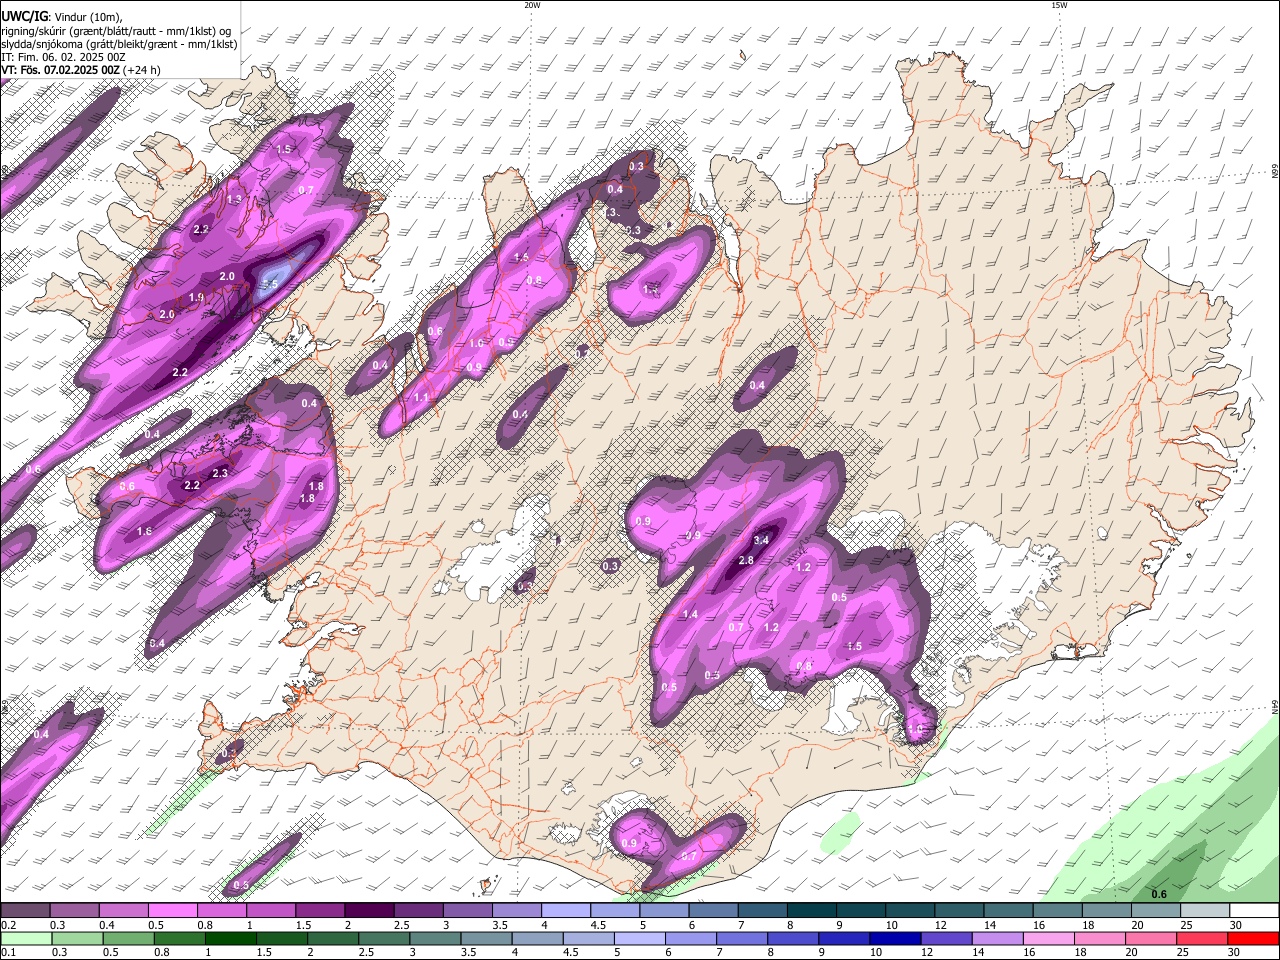Click the red swatch labeled 30 in lower scale
The image size is (1280, 960).
tap(1254, 938)
